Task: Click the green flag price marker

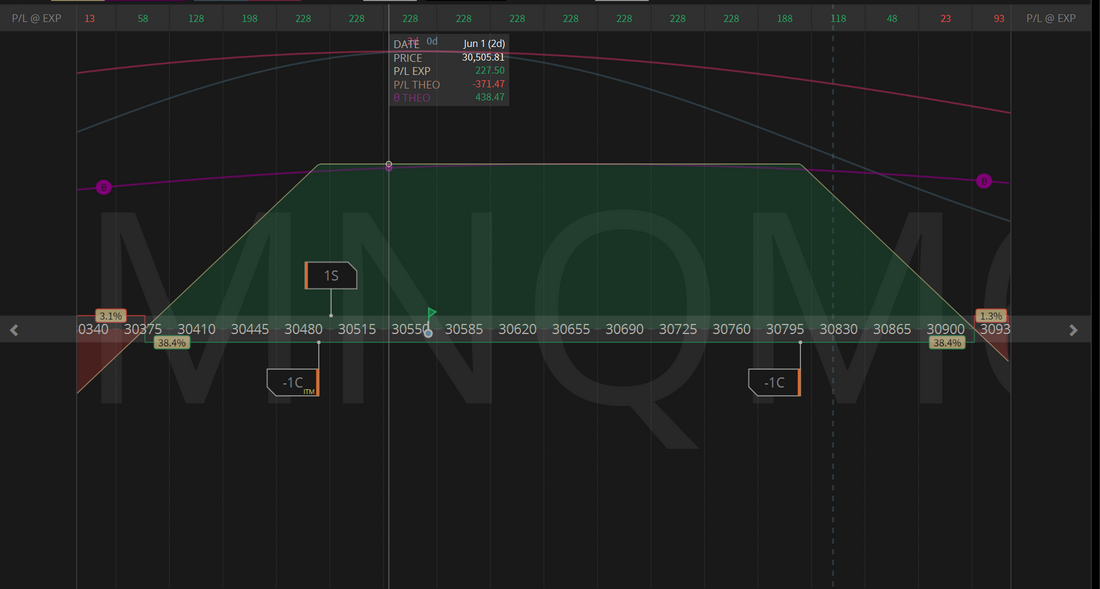Action: (x=431, y=313)
